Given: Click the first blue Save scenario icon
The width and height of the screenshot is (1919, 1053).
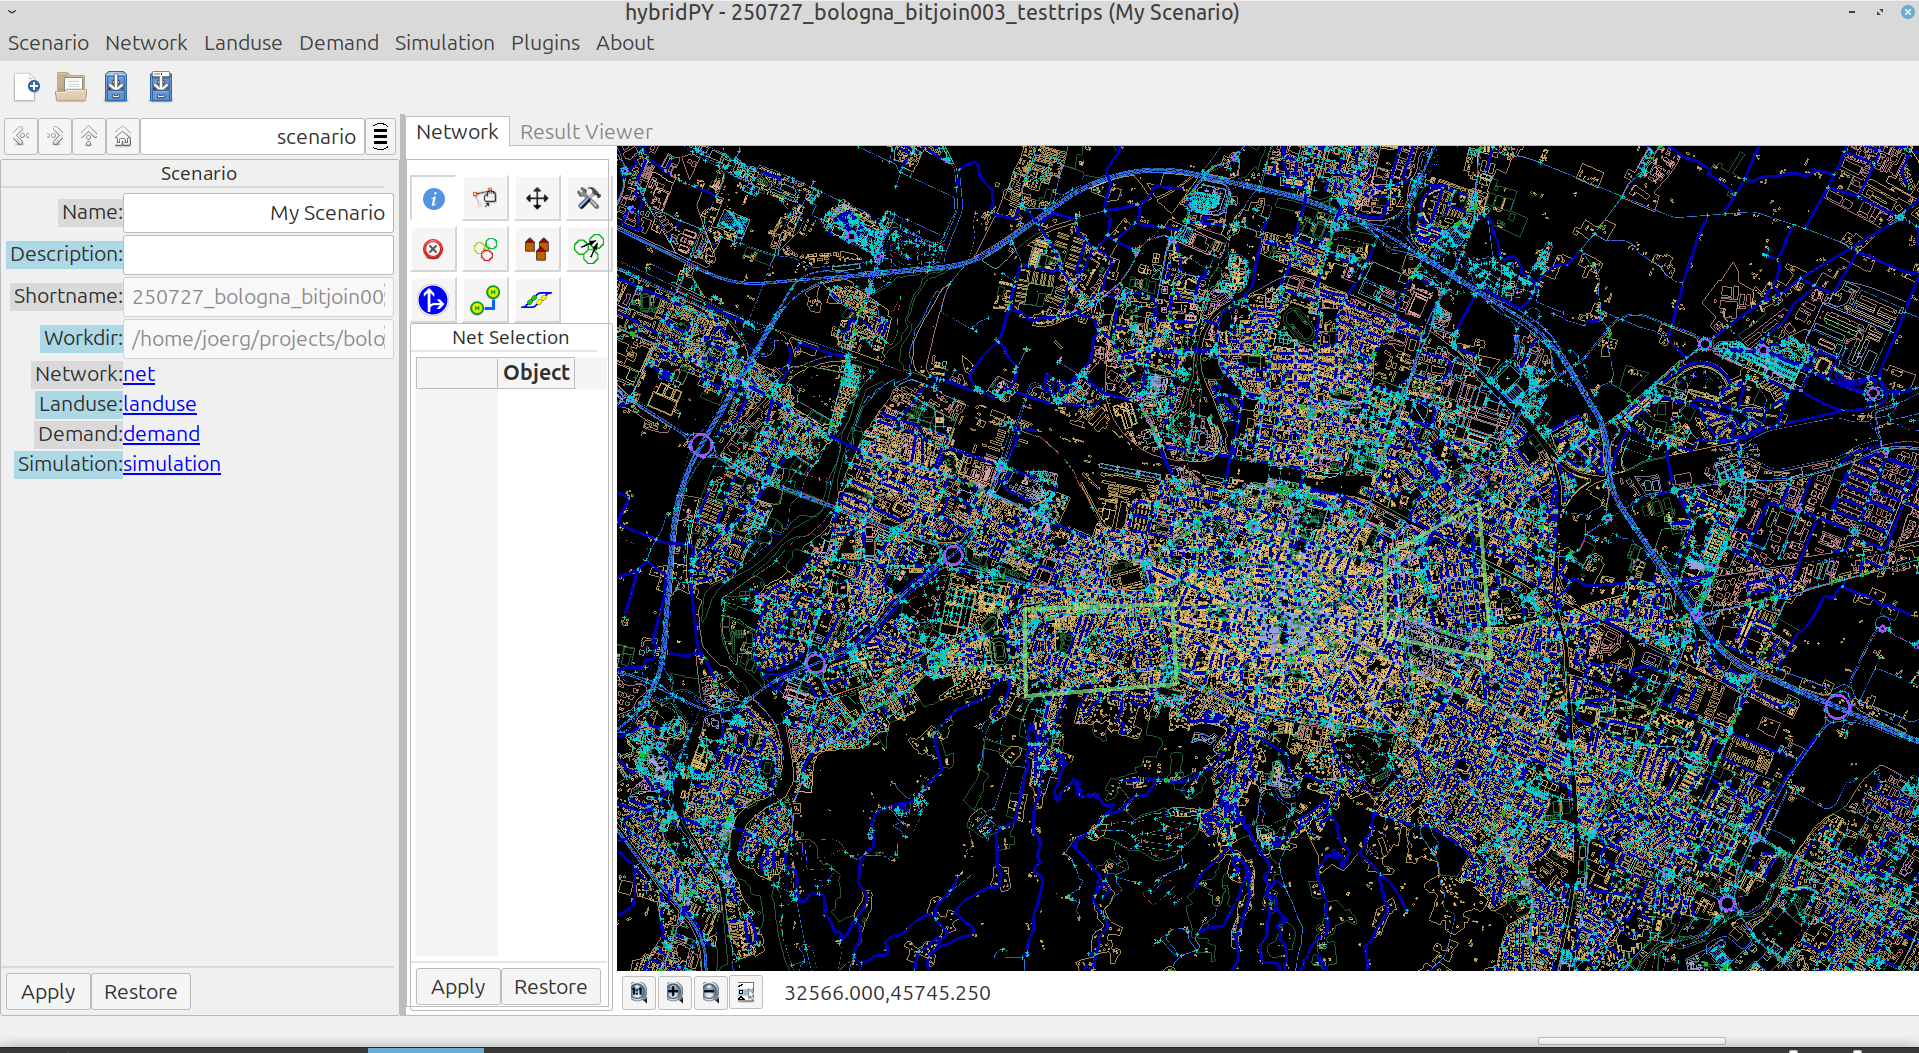Looking at the screenshot, I should pyautogui.click(x=116, y=87).
